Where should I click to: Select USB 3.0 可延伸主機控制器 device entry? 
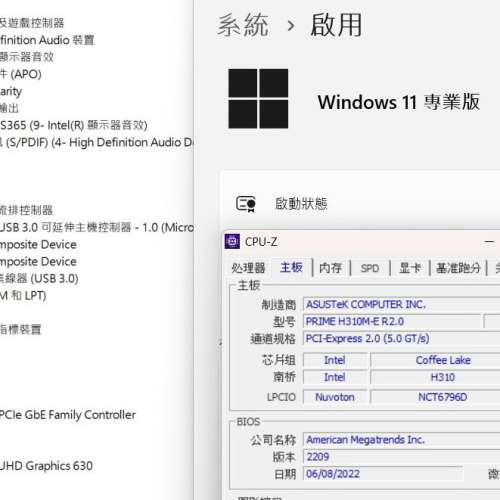97,227
